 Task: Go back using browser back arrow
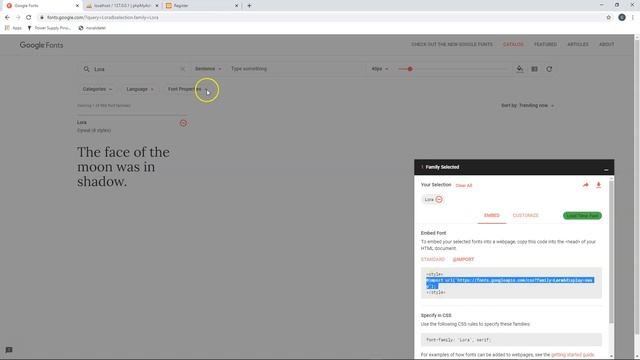click(7, 18)
